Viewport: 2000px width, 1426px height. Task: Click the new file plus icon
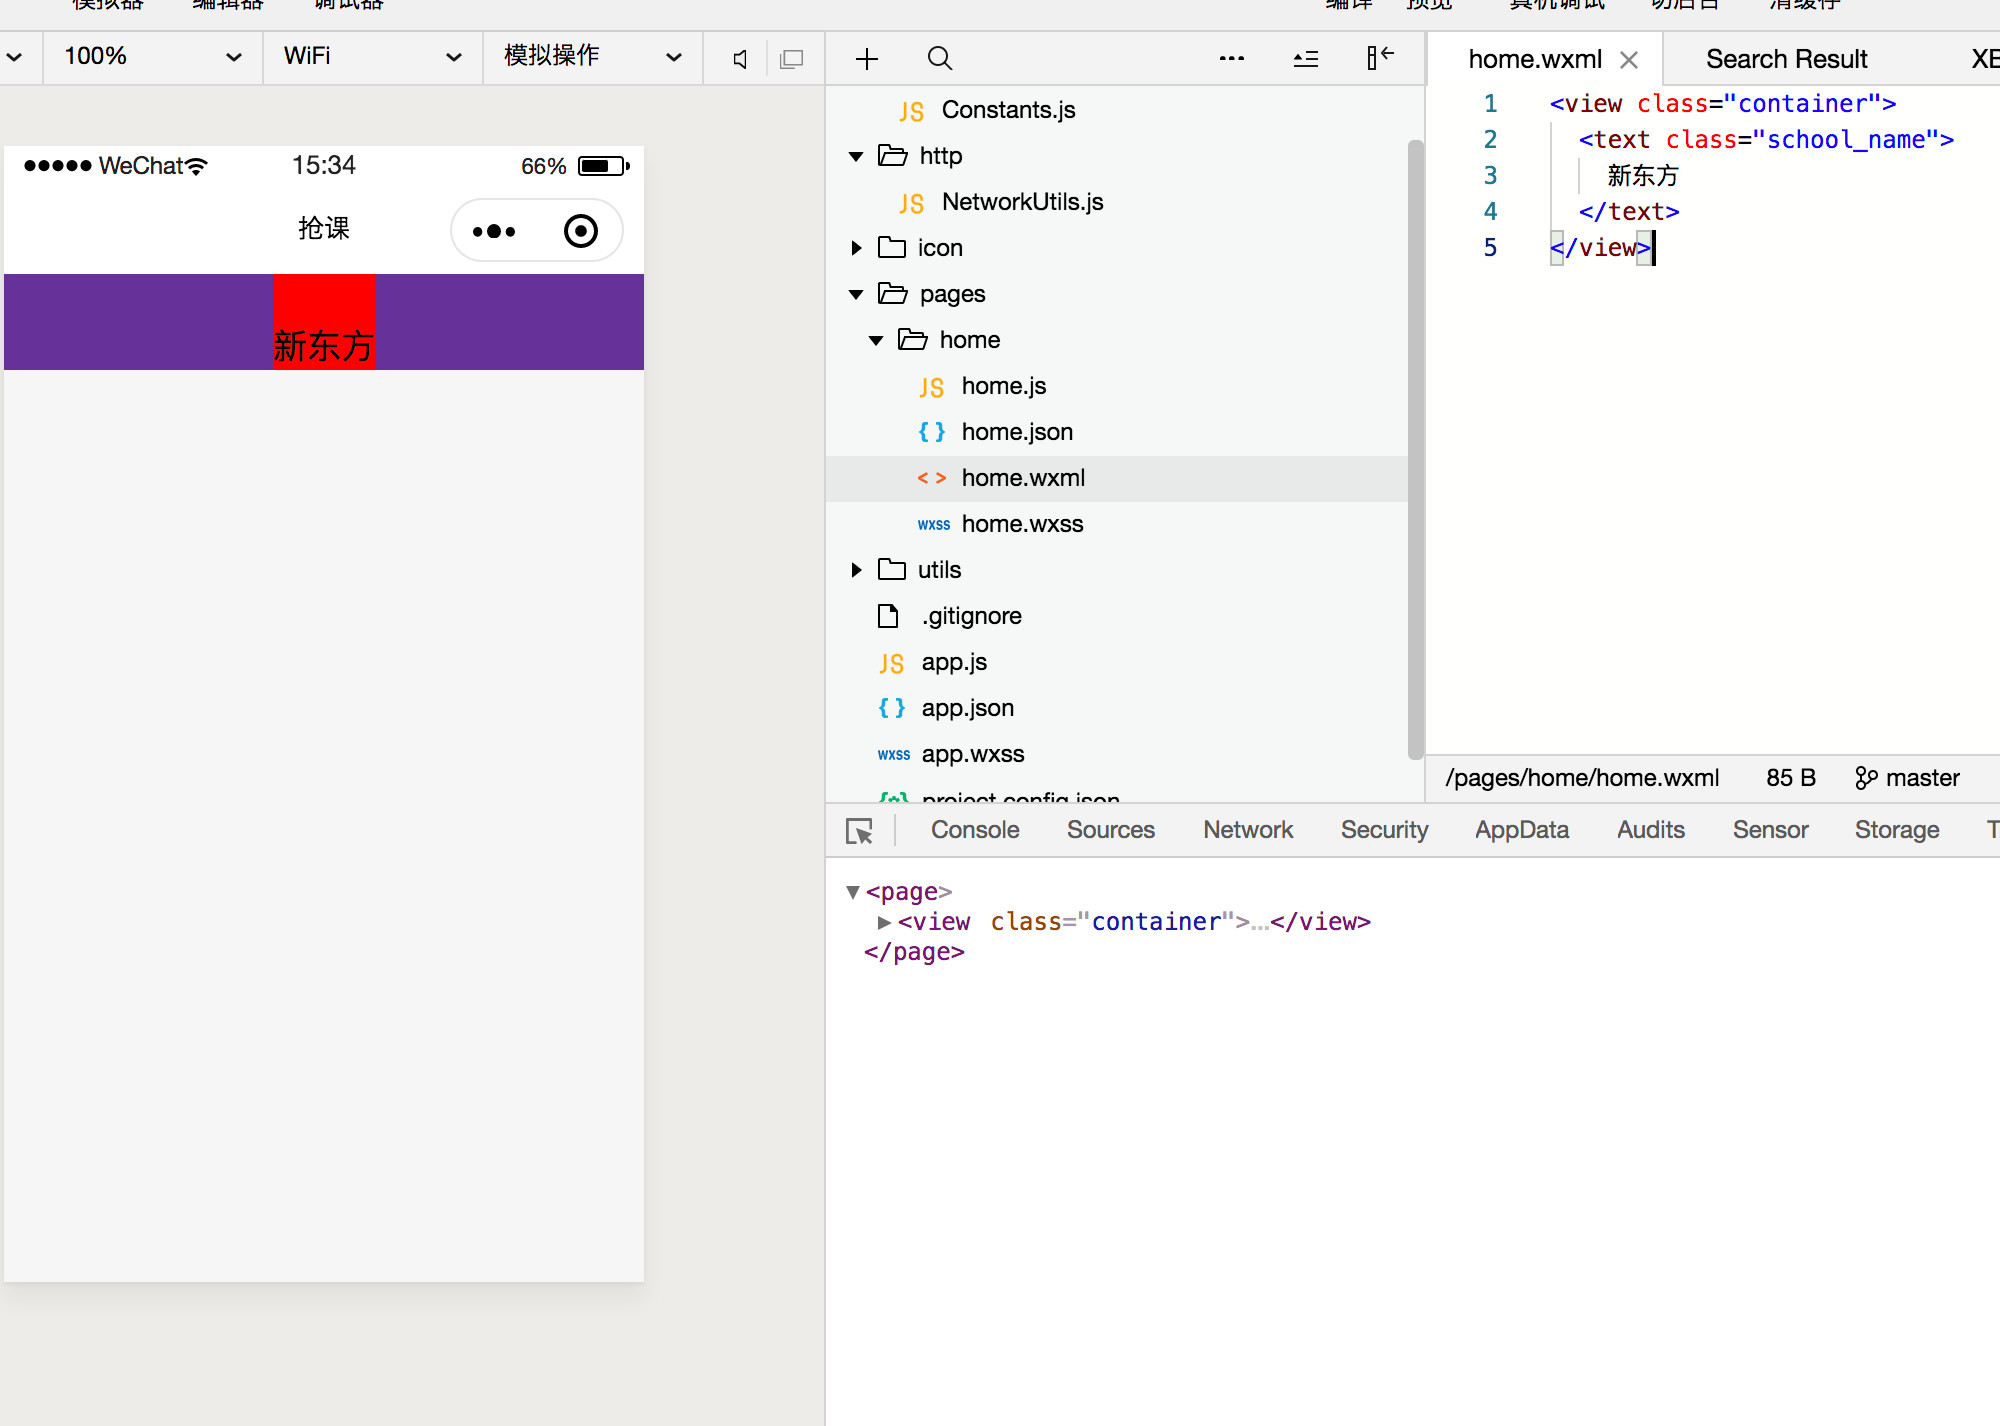pyautogui.click(x=867, y=59)
